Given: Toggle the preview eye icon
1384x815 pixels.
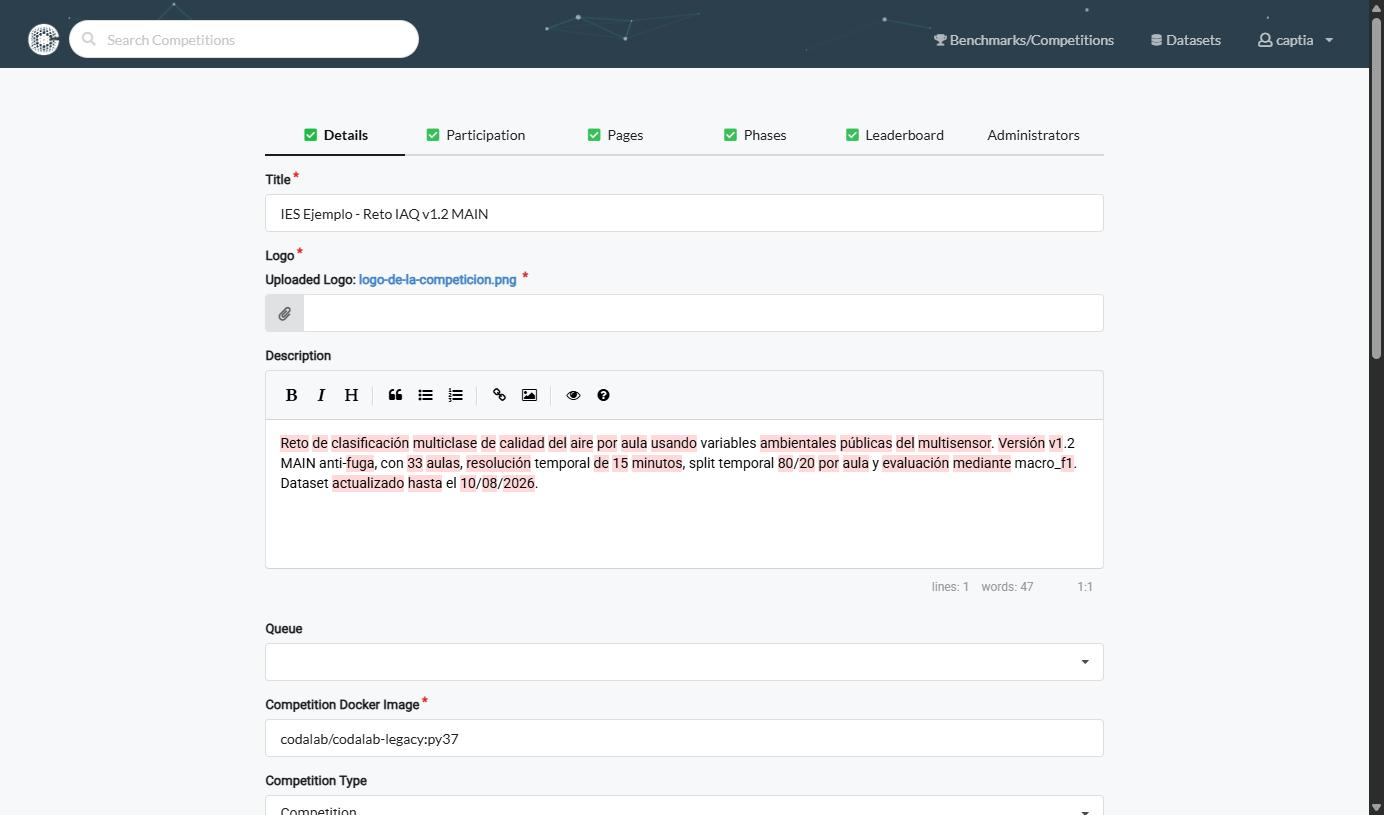Looking at the screenshot, I should coord(573,395).
